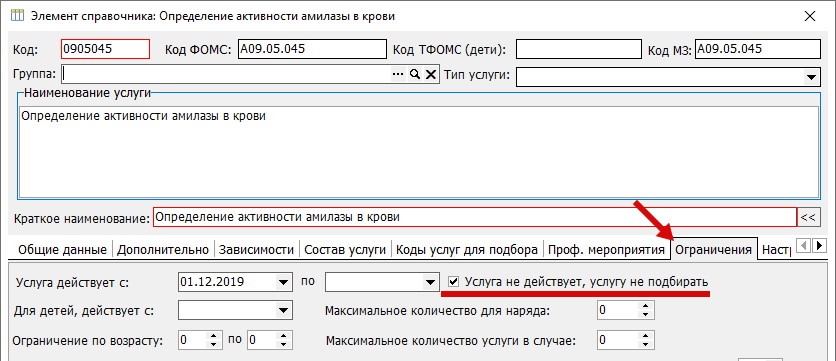The width and height of the screenshot is (836, 361).
Task: Uncheck 'Услуга не действует, услугу не подбирать'
Action: click(454, 282)
